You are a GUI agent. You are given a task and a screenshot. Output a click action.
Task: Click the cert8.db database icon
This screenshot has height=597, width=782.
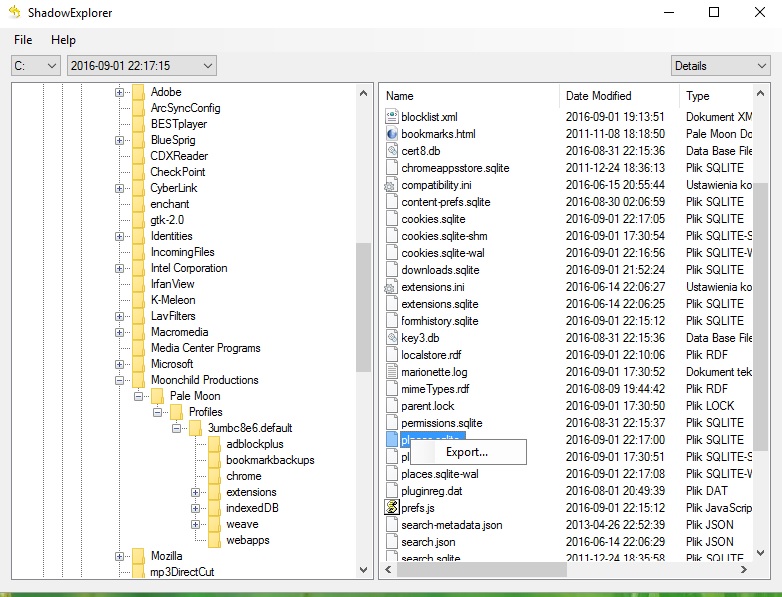(392, 151)
